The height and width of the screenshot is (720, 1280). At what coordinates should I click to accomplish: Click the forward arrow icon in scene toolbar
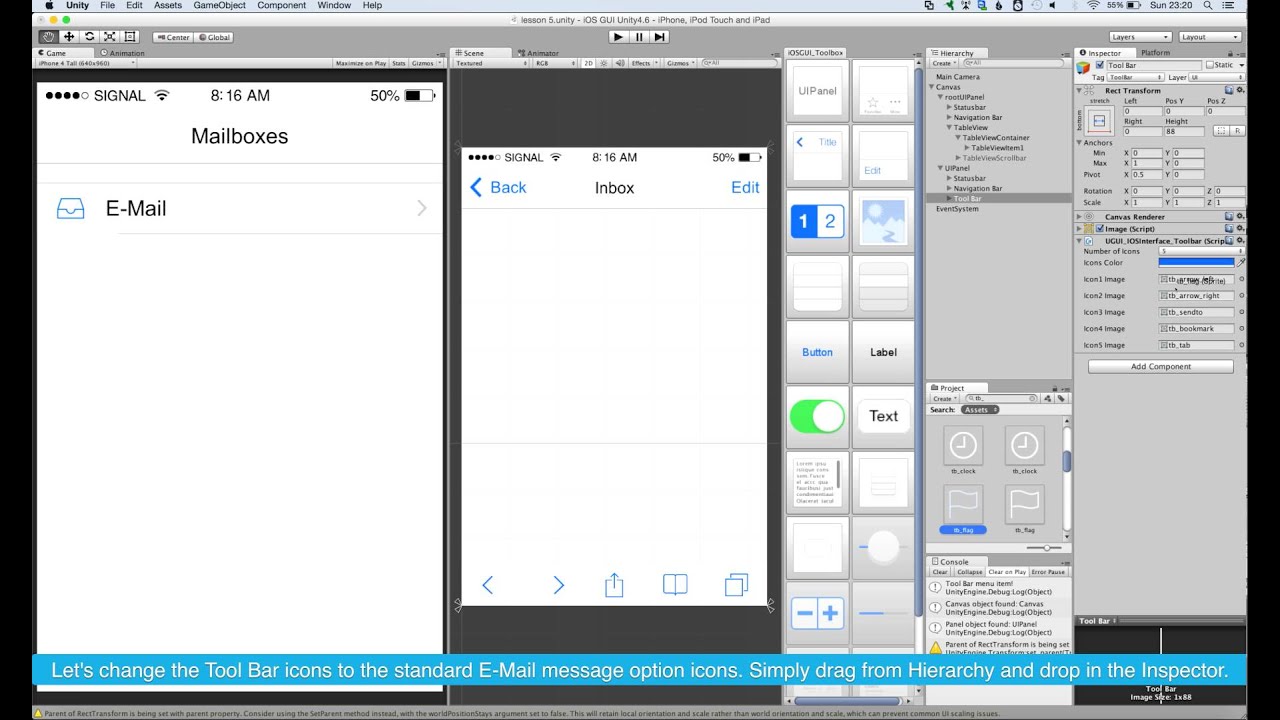click(558, 585)
